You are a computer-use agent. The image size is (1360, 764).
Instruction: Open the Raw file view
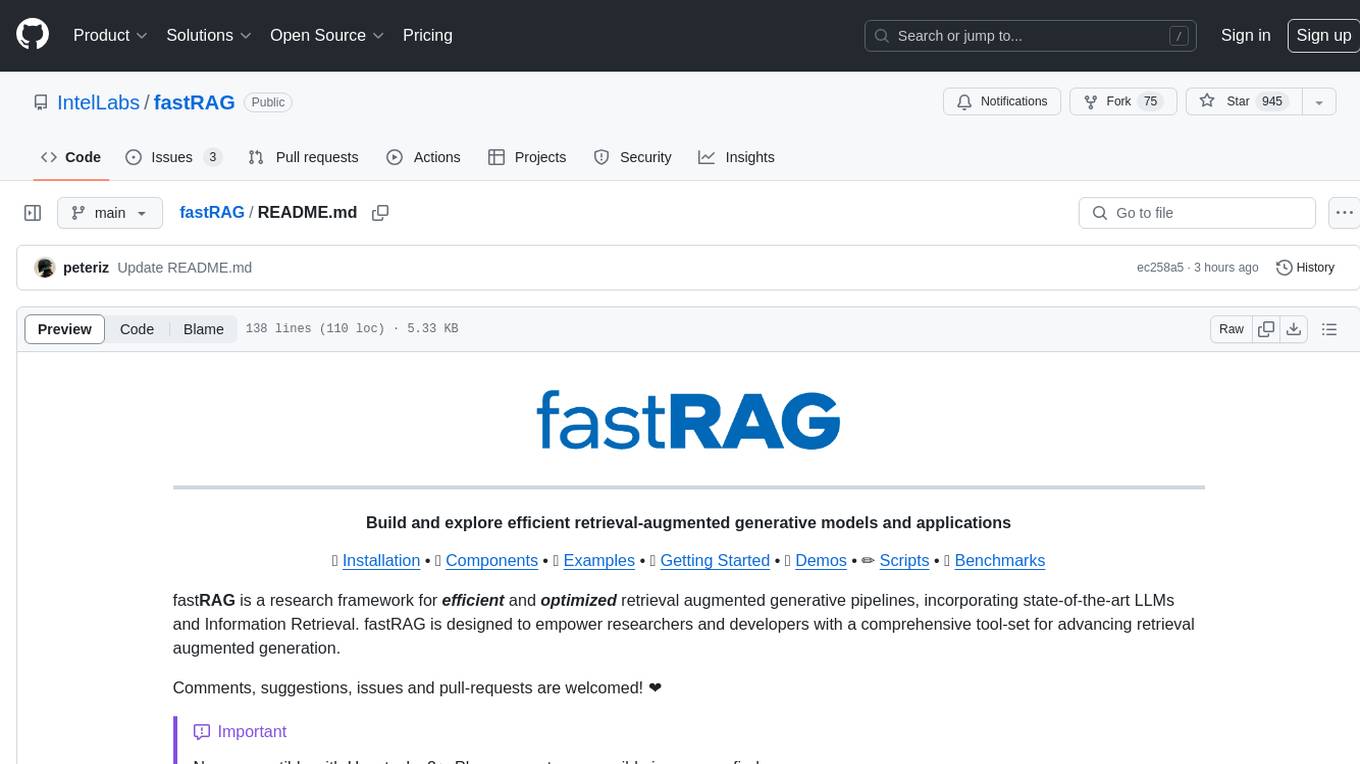click(1231, 329)
